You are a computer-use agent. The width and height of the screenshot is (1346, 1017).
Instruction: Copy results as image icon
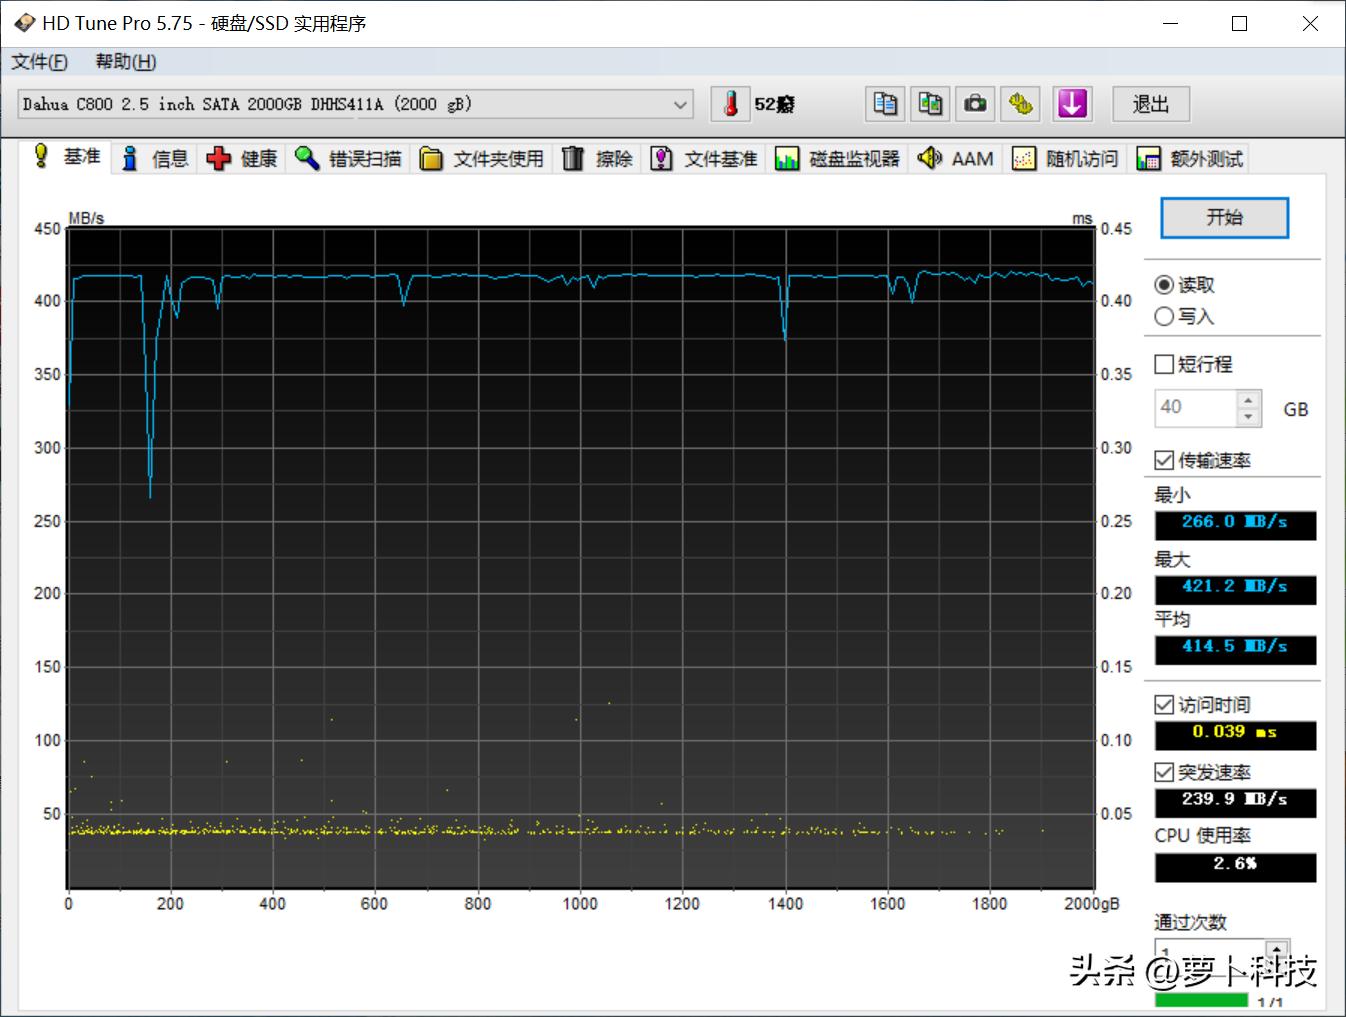pos(929,103)
